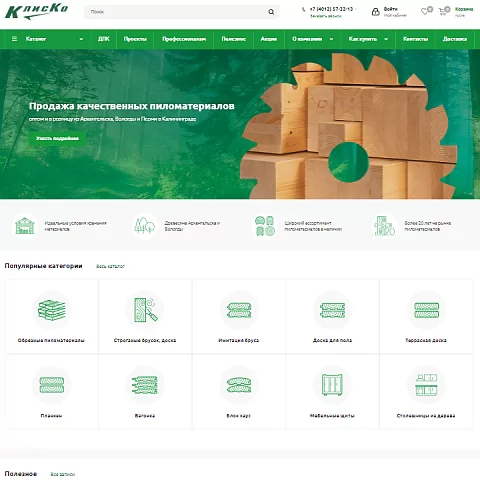The image size is (480, 480).
Task: Open Обрезные пиломатериалы category icon
Action: [x=51, y=310]
